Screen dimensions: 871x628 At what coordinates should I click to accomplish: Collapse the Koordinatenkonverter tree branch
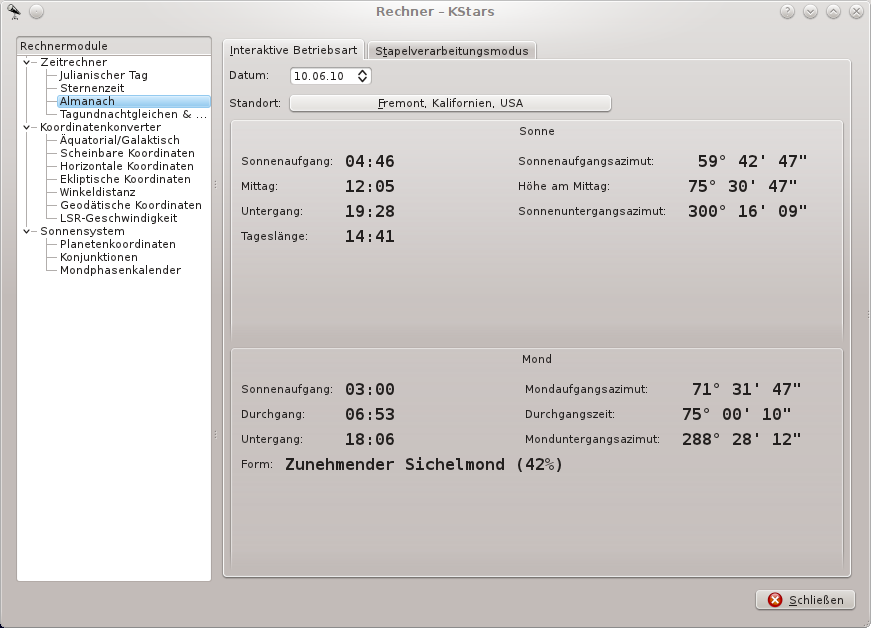pyautogui.click(x=28, y=128)
